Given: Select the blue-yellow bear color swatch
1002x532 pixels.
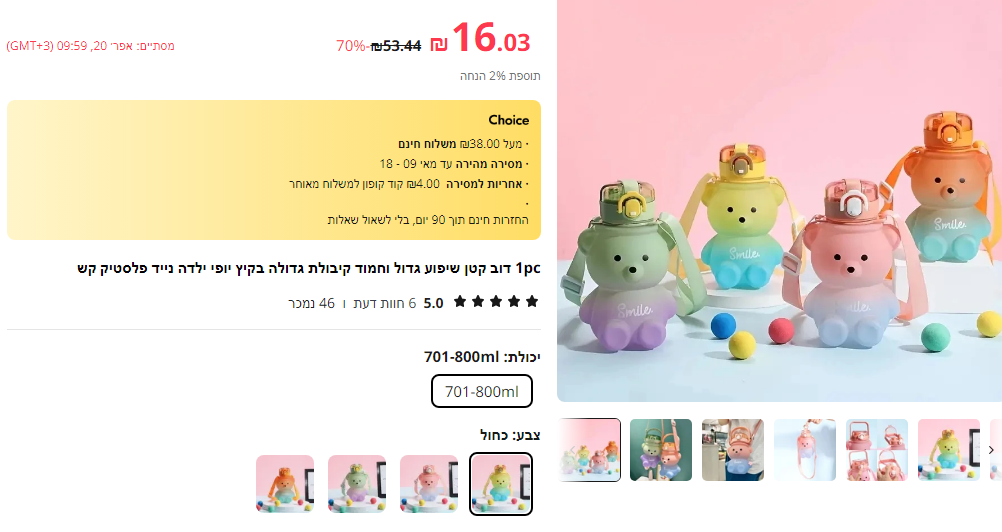Looking at the screenshot, I should click(500, 483).
